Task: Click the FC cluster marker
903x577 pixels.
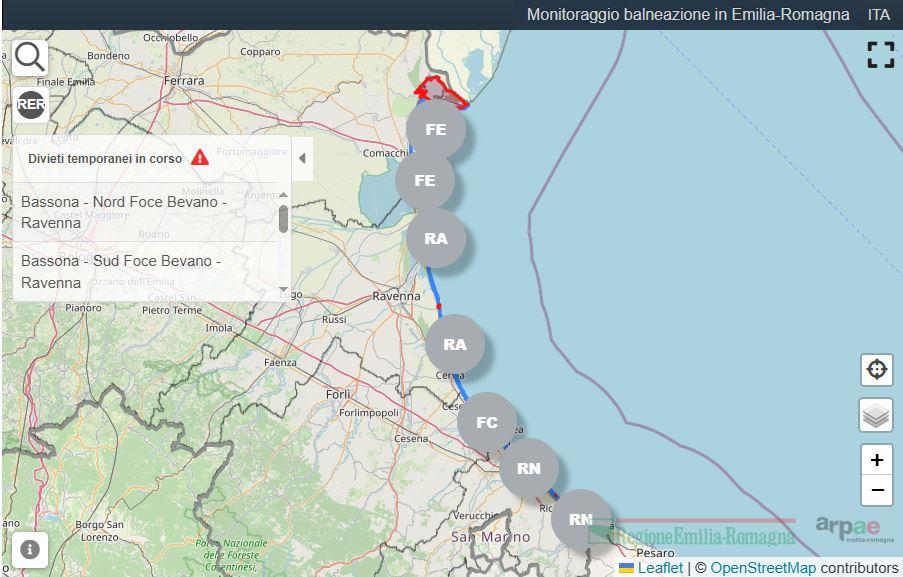Action: (x=487, y=422)
